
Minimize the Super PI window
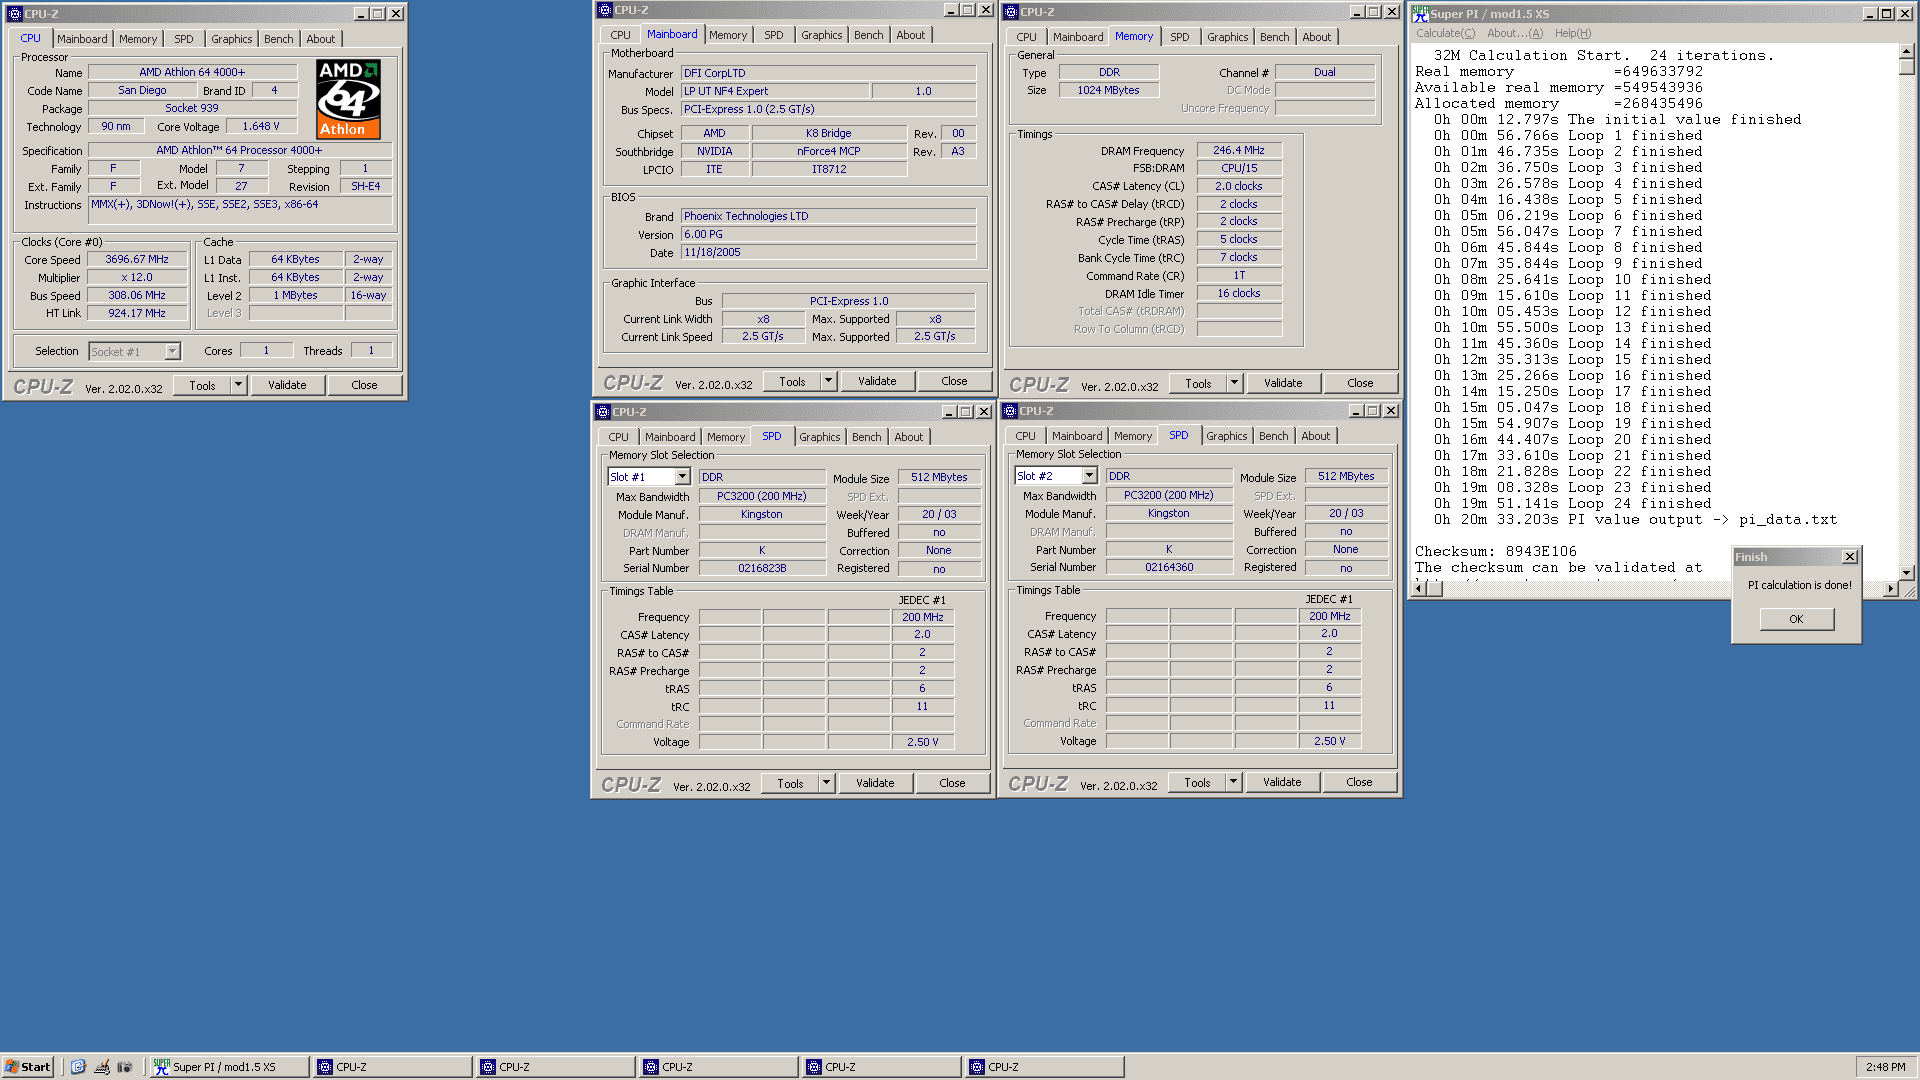coord(1870,14)
